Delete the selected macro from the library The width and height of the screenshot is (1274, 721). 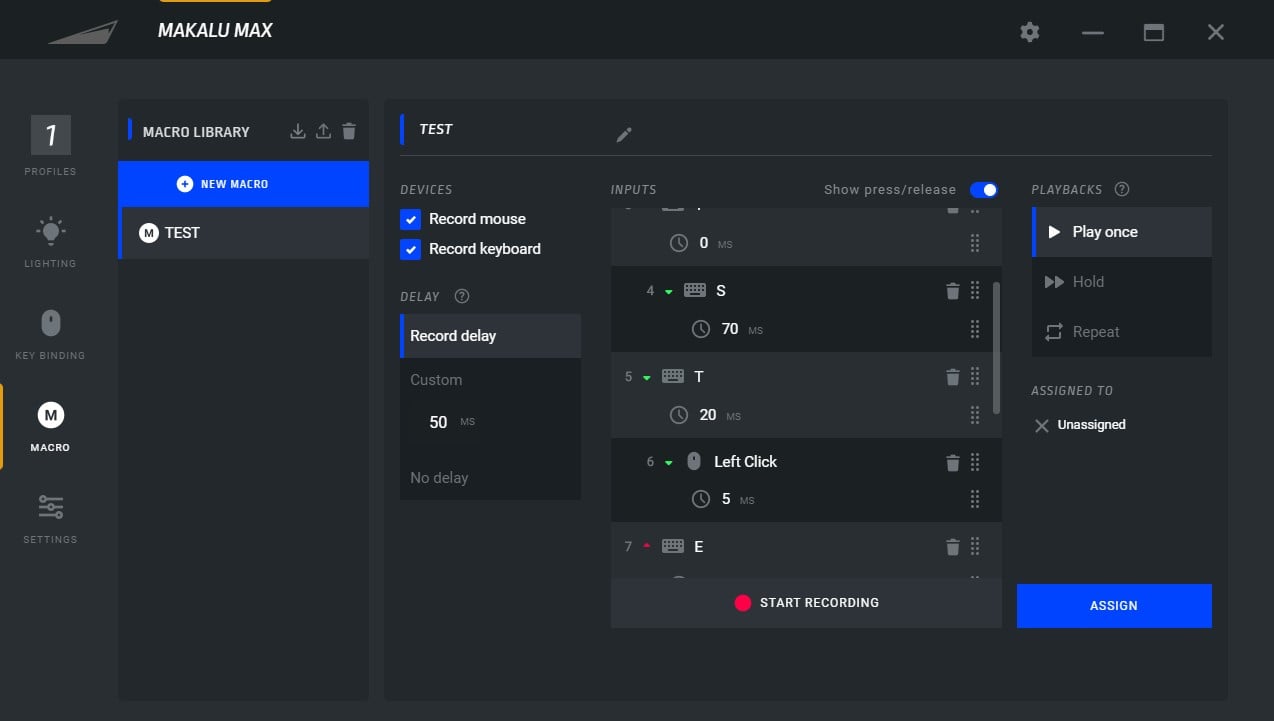pos(349,131)
